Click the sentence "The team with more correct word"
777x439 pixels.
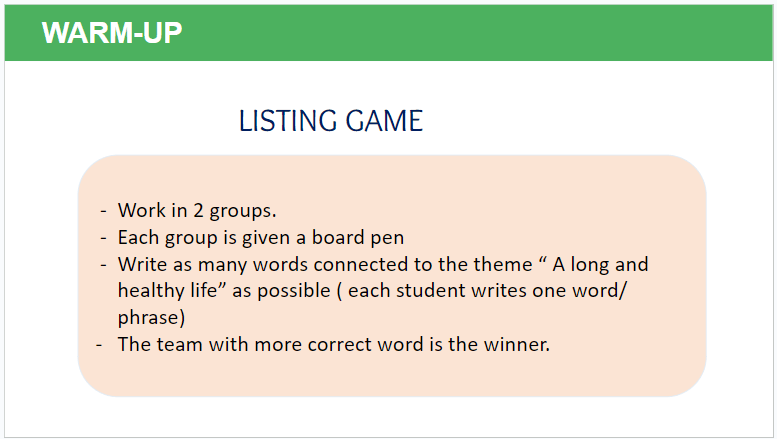tap(333, 344)
